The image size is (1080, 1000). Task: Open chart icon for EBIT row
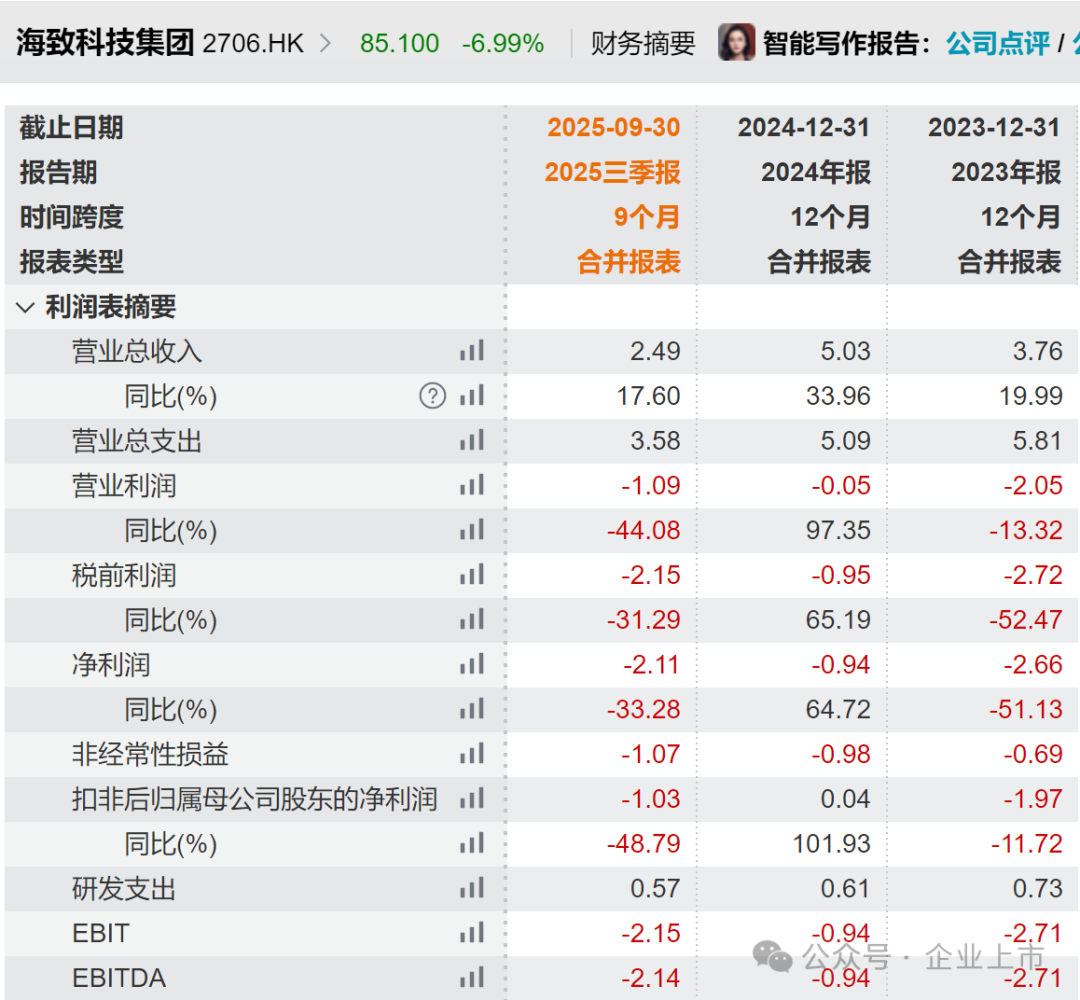472,933
